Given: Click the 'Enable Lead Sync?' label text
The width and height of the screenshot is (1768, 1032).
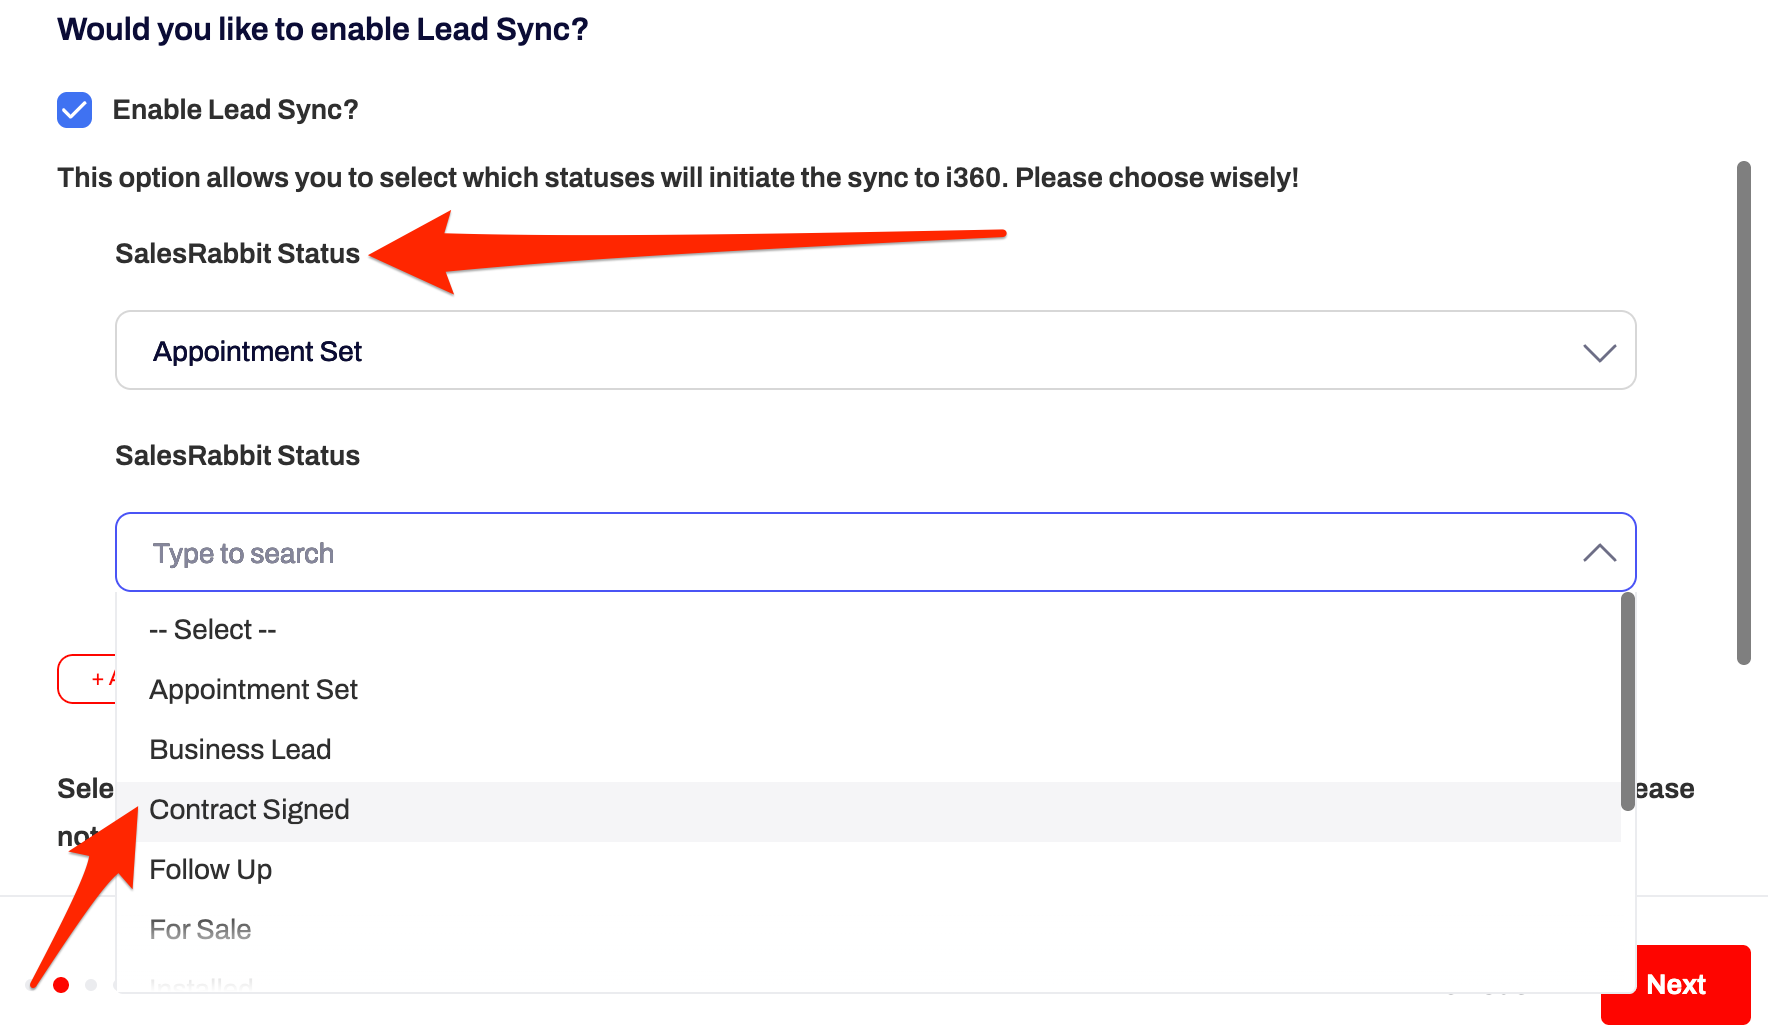Looking at the screenshot, I should 235,110.
